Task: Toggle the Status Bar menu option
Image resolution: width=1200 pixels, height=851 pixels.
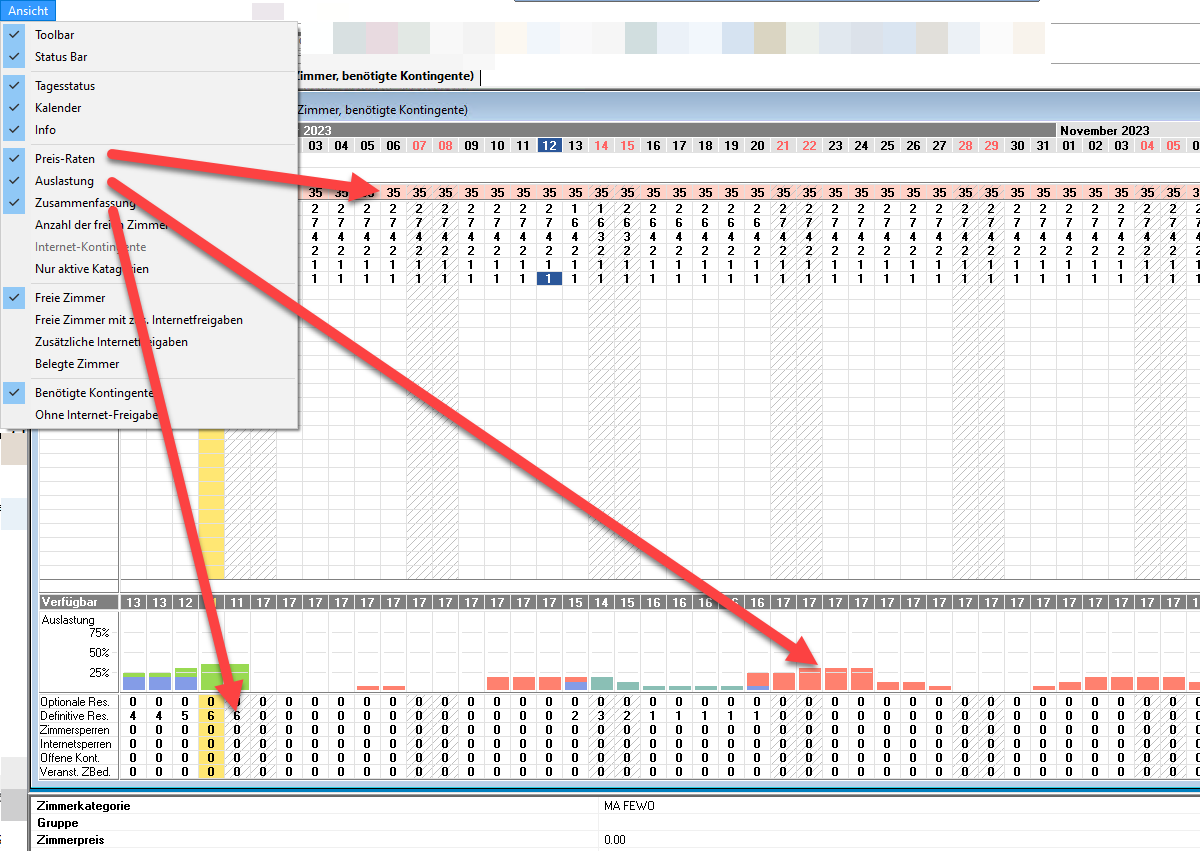Action: [x=61, y=57]
